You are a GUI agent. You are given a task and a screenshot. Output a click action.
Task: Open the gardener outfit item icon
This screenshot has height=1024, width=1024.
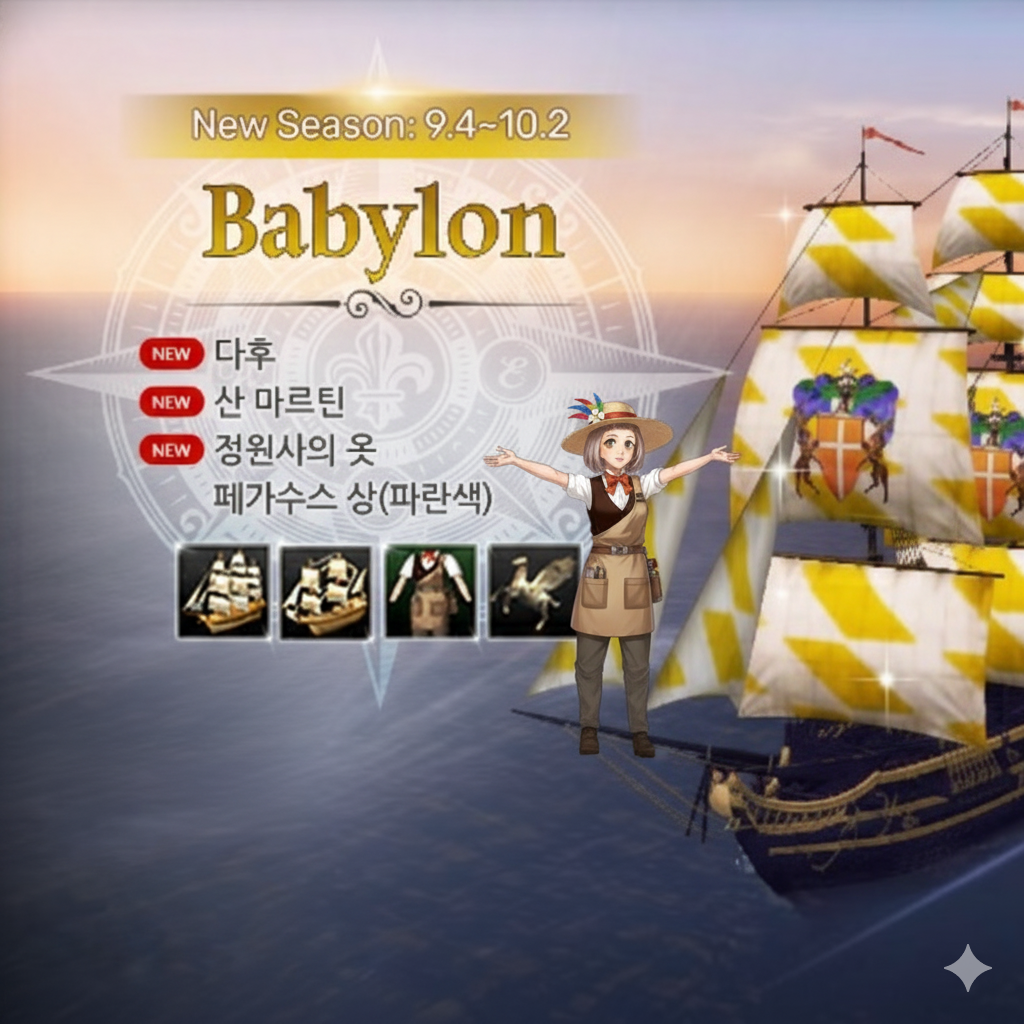pos(430,592)
